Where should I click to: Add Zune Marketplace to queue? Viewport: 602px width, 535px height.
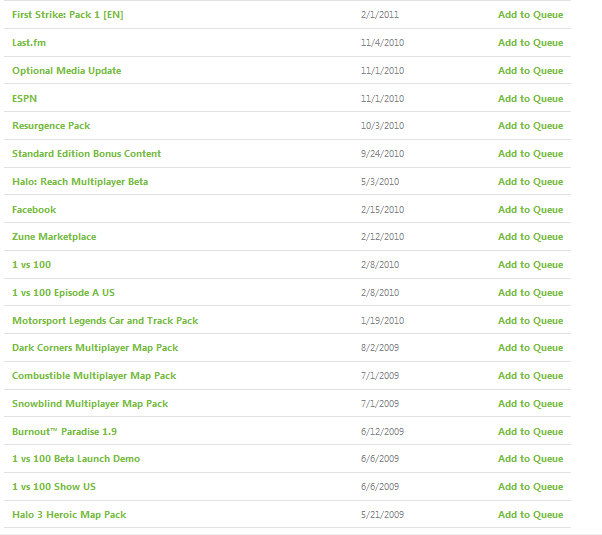click(x=531, y=237)
